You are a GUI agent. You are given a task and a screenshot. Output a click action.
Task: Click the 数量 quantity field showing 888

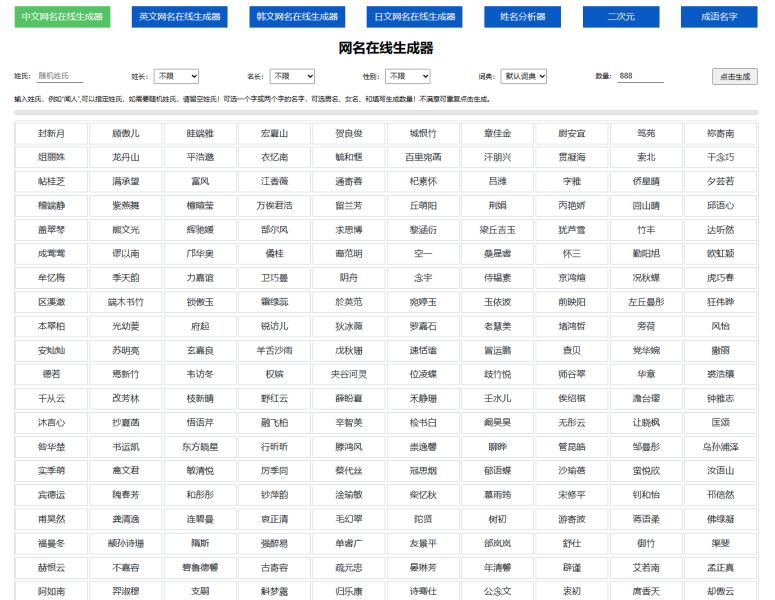[x=640, y=76]
